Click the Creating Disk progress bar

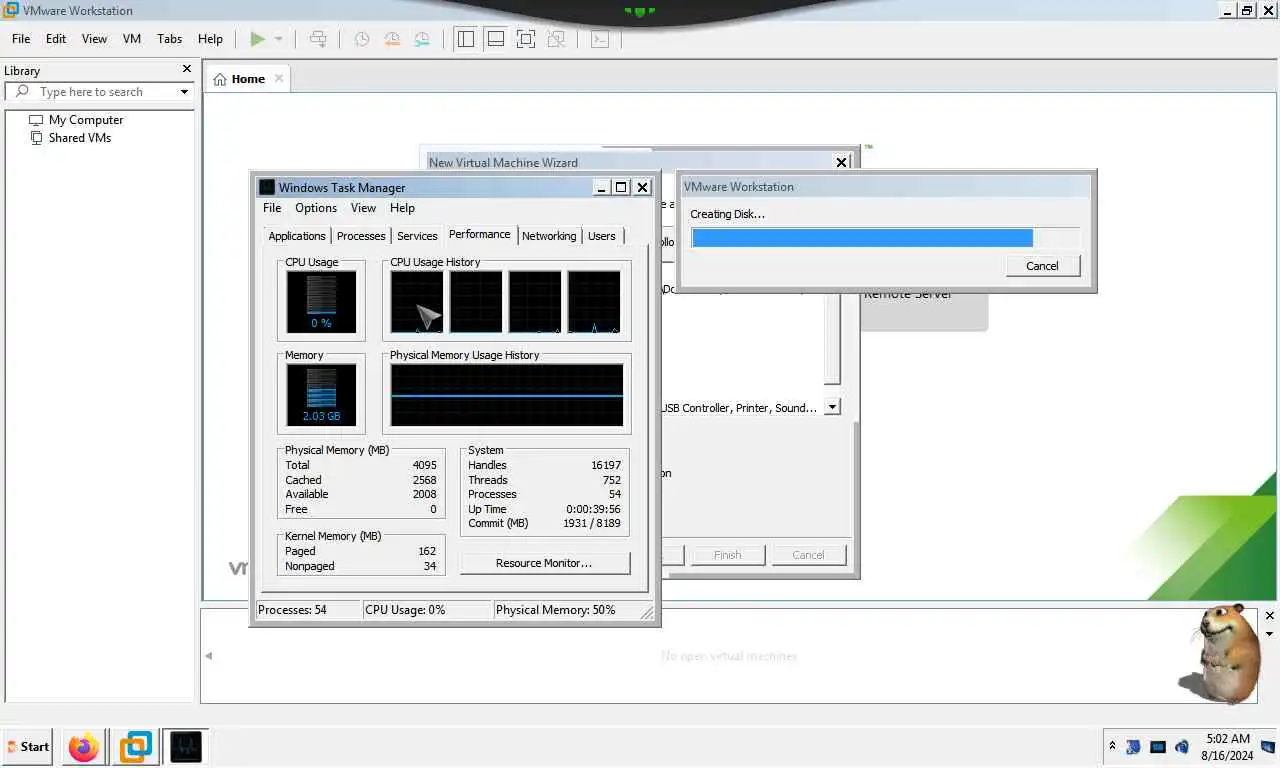click(x=885, y=238)
